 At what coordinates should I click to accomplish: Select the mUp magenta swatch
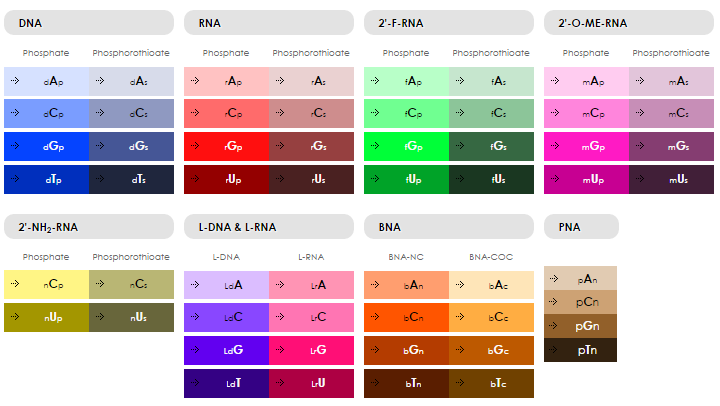tap(586, 180)
